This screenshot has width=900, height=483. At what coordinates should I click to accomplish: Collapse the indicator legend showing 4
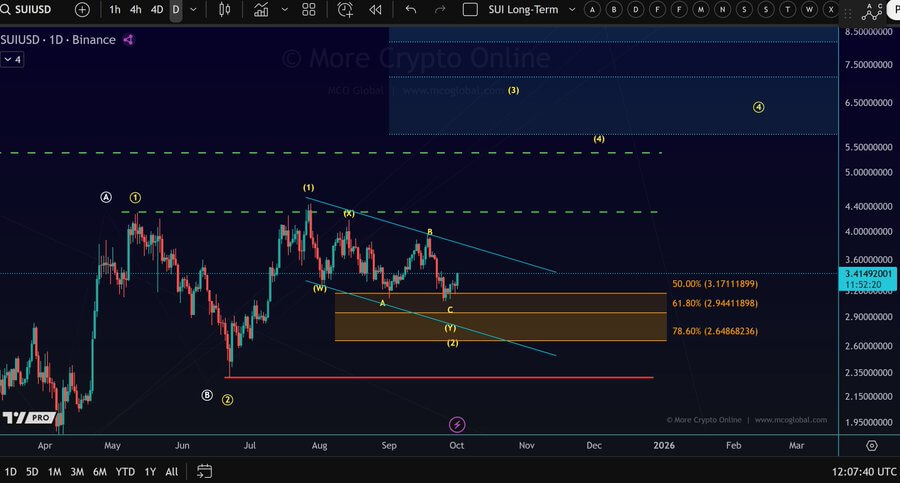coord(12,59)
